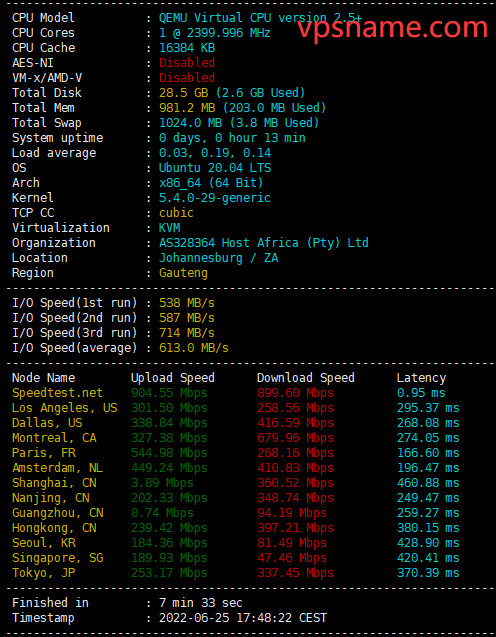Select the Nanjing, CN node name
Screen dimensions: 496x637
(50, 498)
